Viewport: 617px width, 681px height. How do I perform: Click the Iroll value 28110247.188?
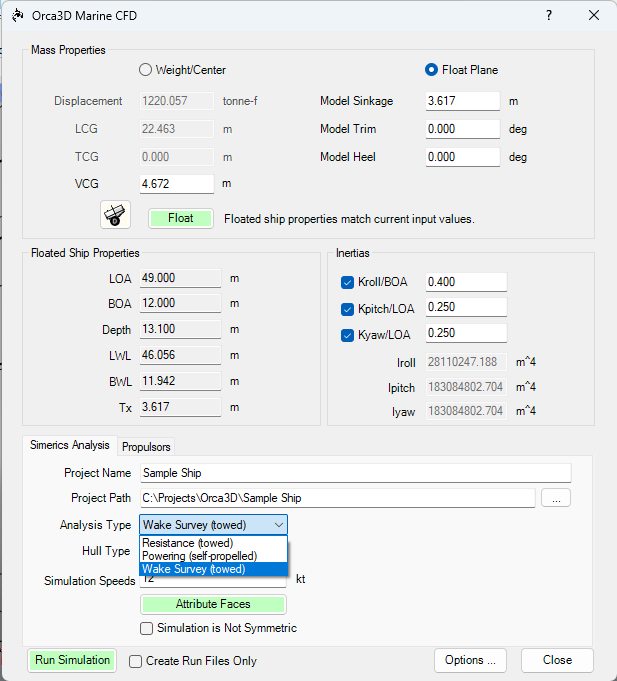466,362
